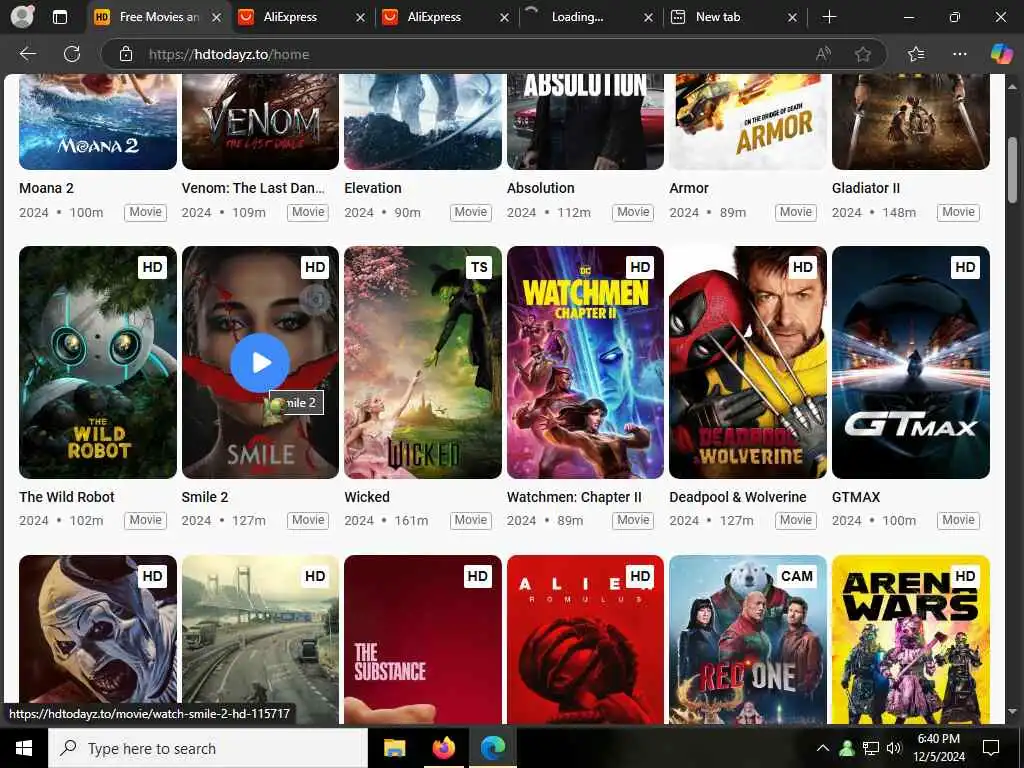Open the Settings and more ellipsis menu

[x=959, y=54]
